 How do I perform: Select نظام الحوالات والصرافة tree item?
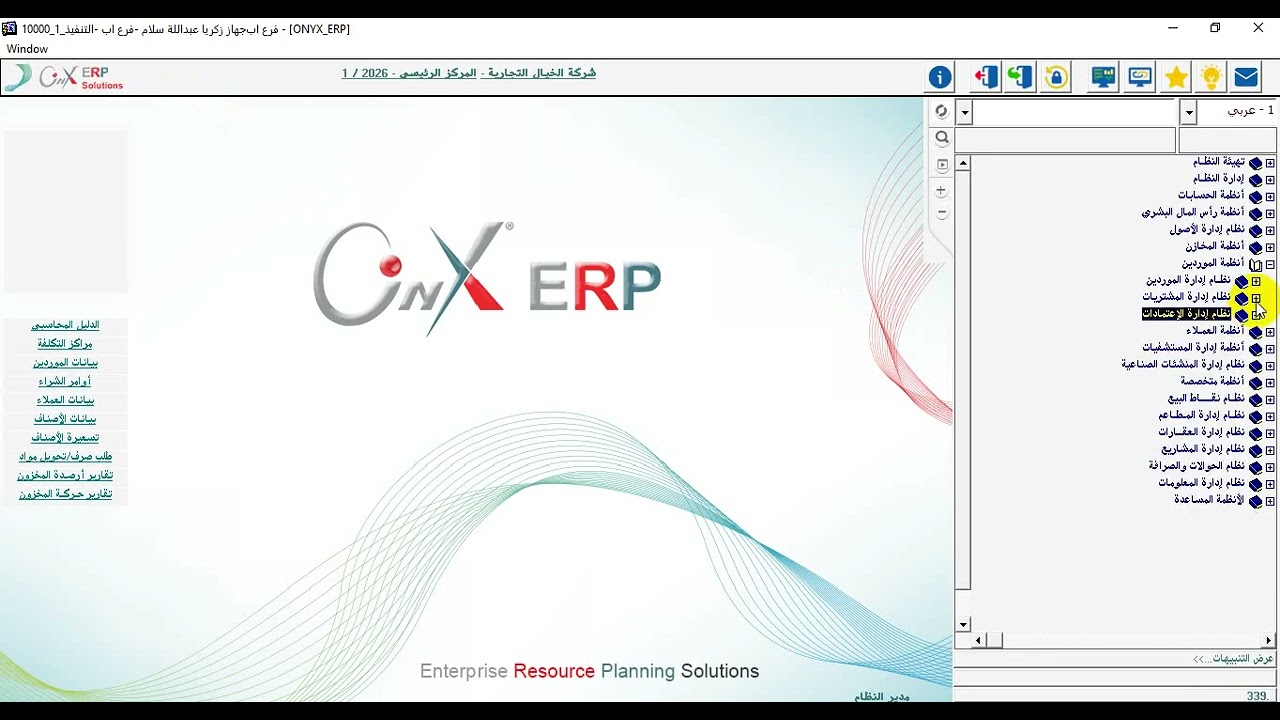[x=1197, y=467]
